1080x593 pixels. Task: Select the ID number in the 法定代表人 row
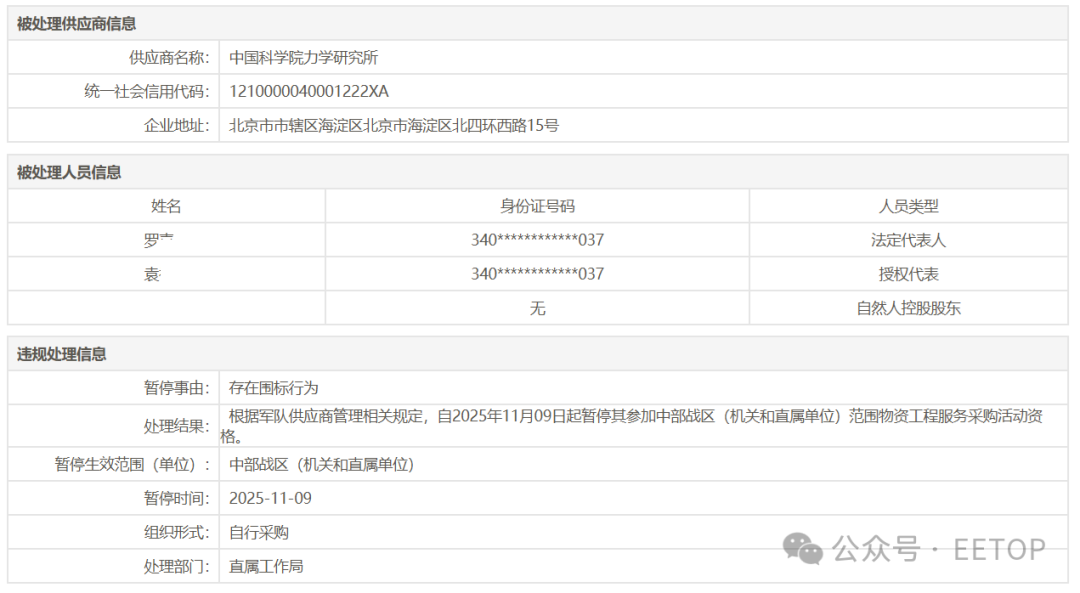537,240
